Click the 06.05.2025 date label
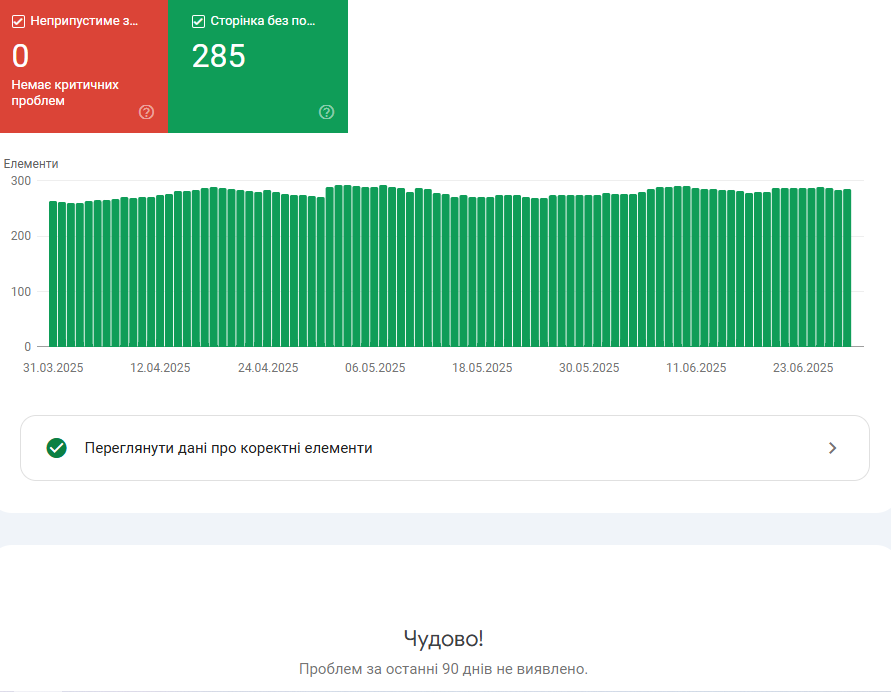Image resolution: width=891 pixels, height=692 pixels. [375, 368]
